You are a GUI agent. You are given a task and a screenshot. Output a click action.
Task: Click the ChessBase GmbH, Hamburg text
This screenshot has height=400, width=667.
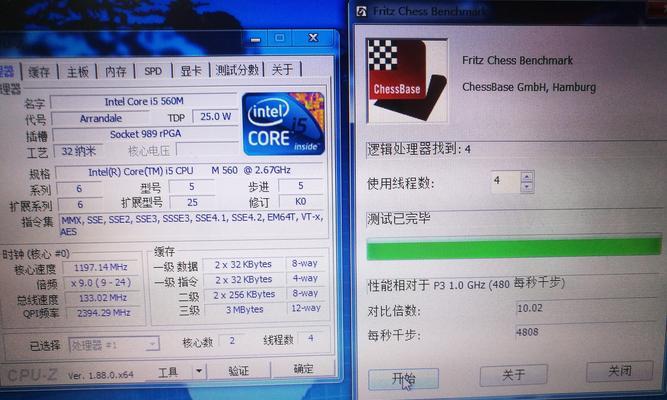[x=529, y=87]
